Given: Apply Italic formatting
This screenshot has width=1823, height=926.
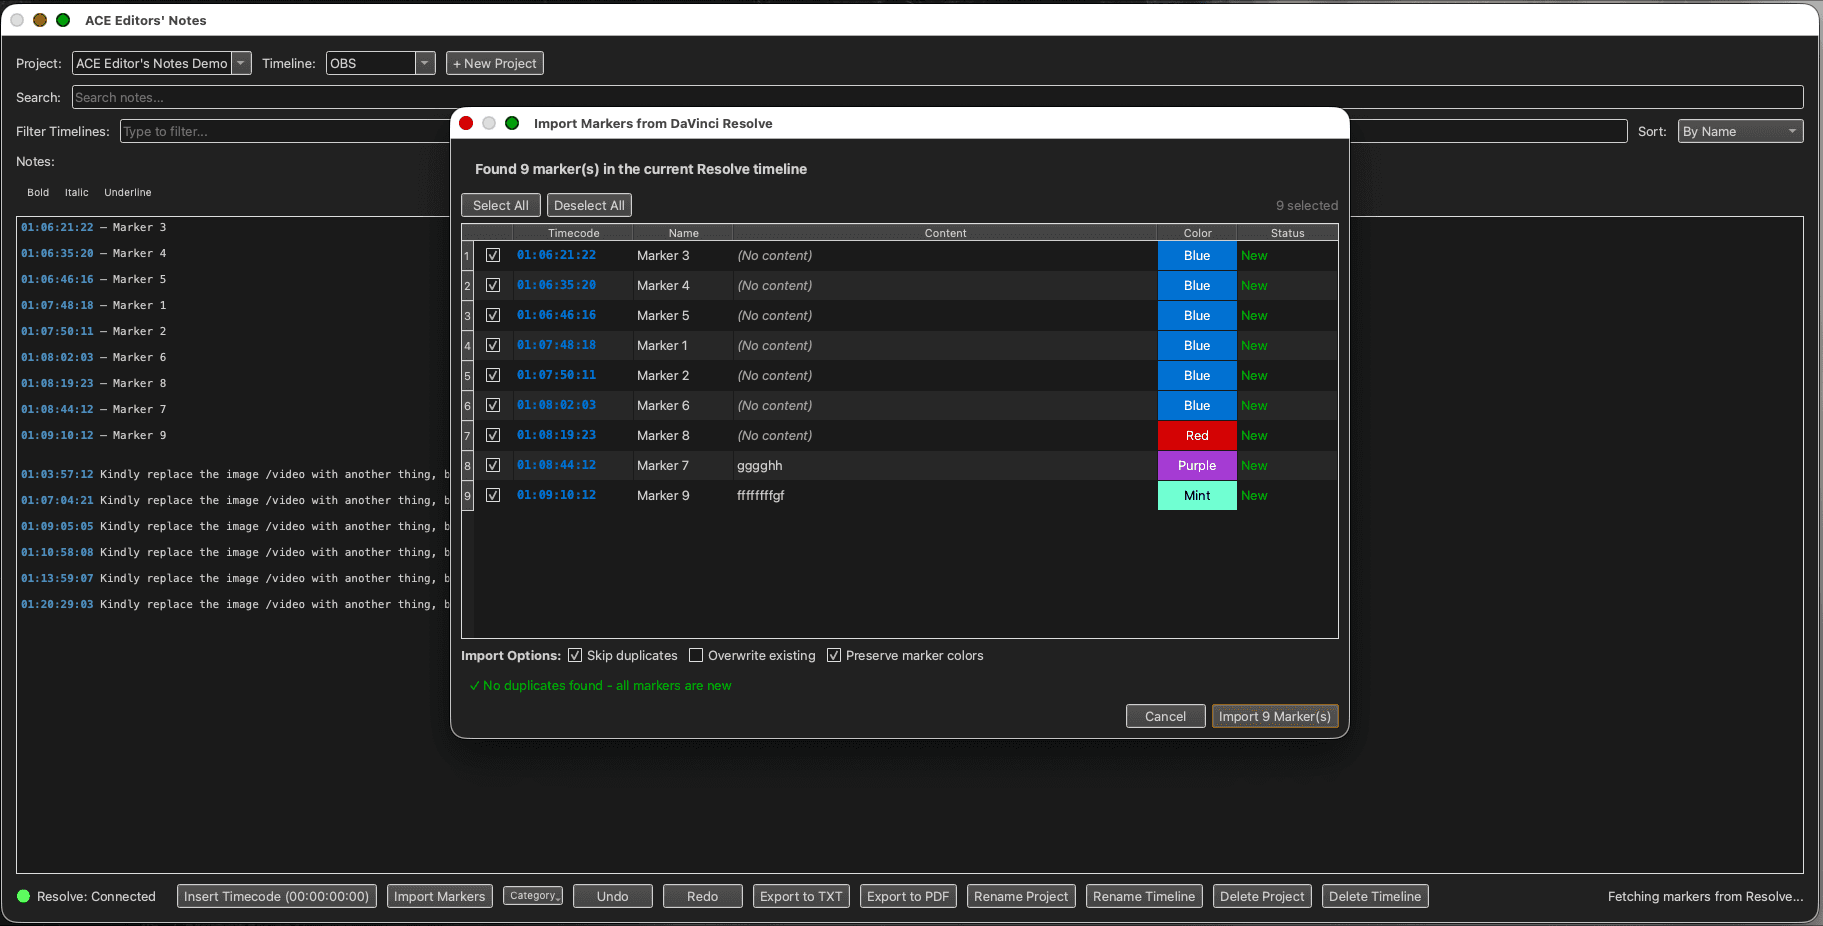Looking at the screenshot, I should coord(77,192).
